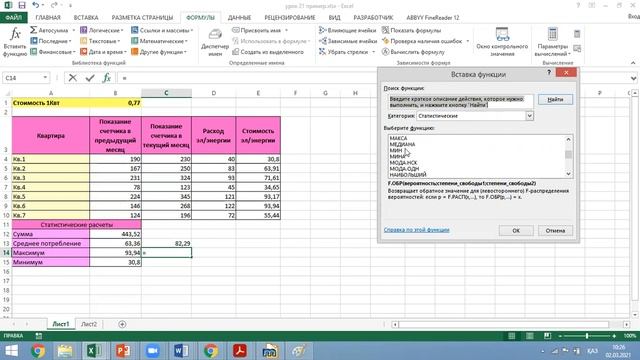Click the zoom in plus button
Viewport: 640px width, 360px height.
click(x=614, y=336)
